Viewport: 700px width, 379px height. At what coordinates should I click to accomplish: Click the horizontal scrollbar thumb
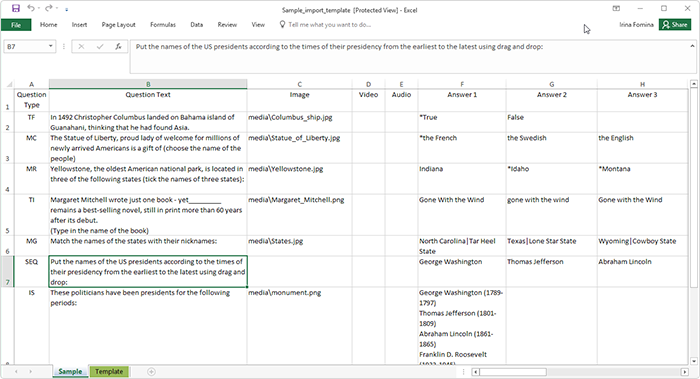513,371
